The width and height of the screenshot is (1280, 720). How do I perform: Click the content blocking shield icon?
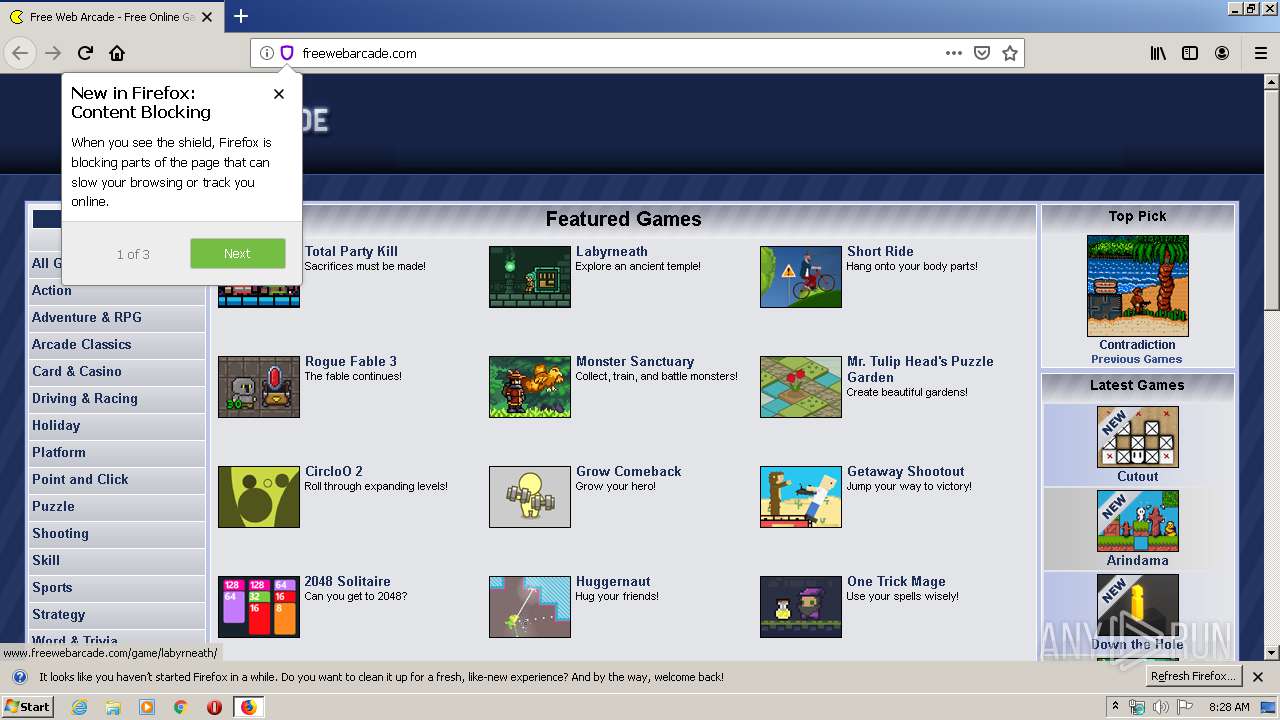286,53
